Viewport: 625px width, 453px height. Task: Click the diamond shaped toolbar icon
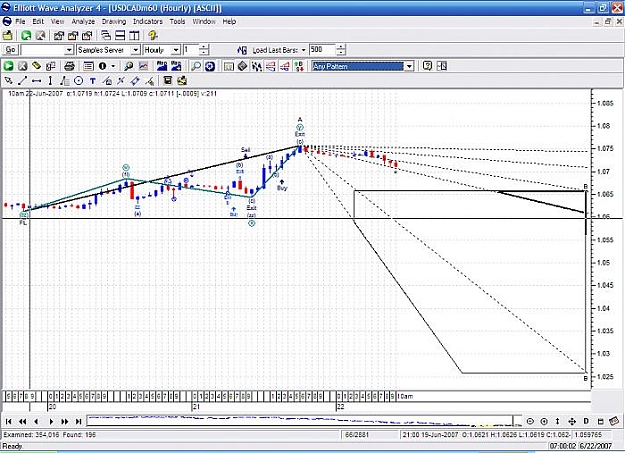(242, 66)
